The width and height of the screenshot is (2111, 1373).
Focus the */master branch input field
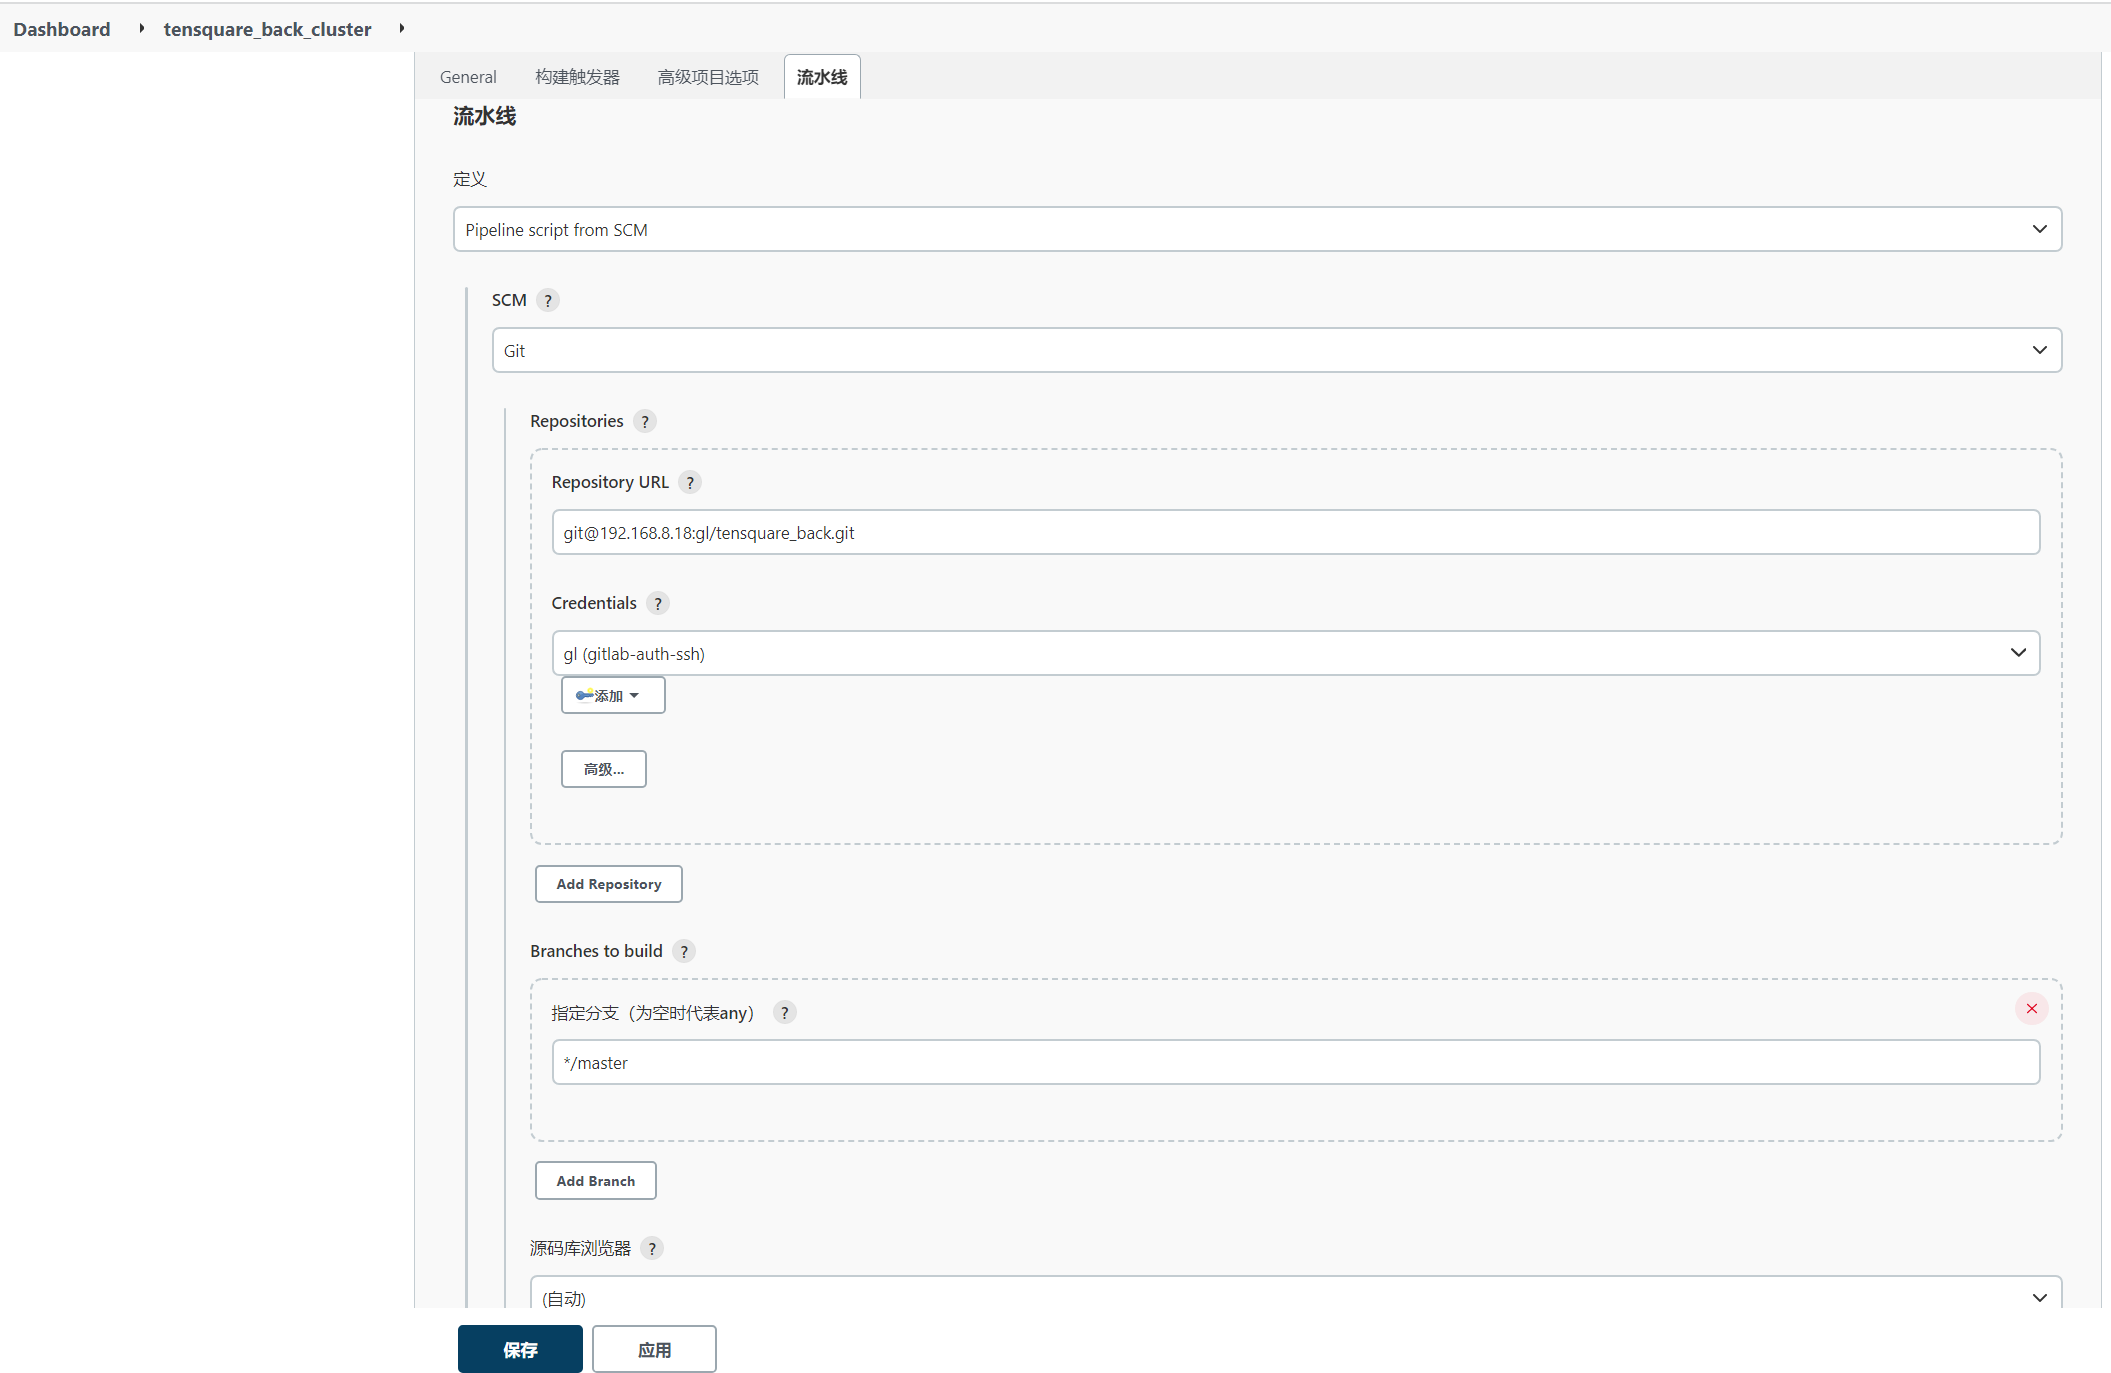[1295, 1062]
